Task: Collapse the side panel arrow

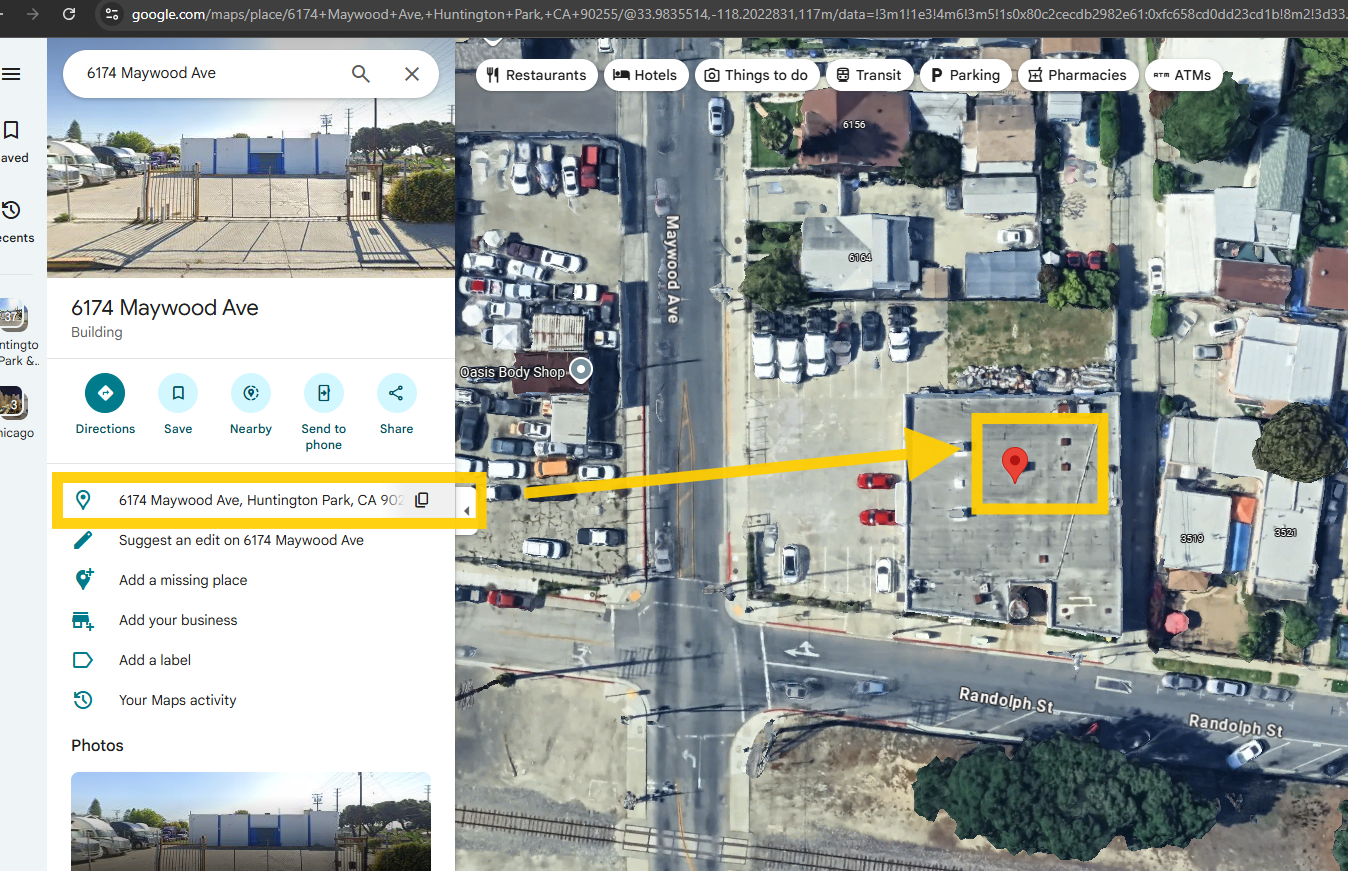Action: (466, 511)
